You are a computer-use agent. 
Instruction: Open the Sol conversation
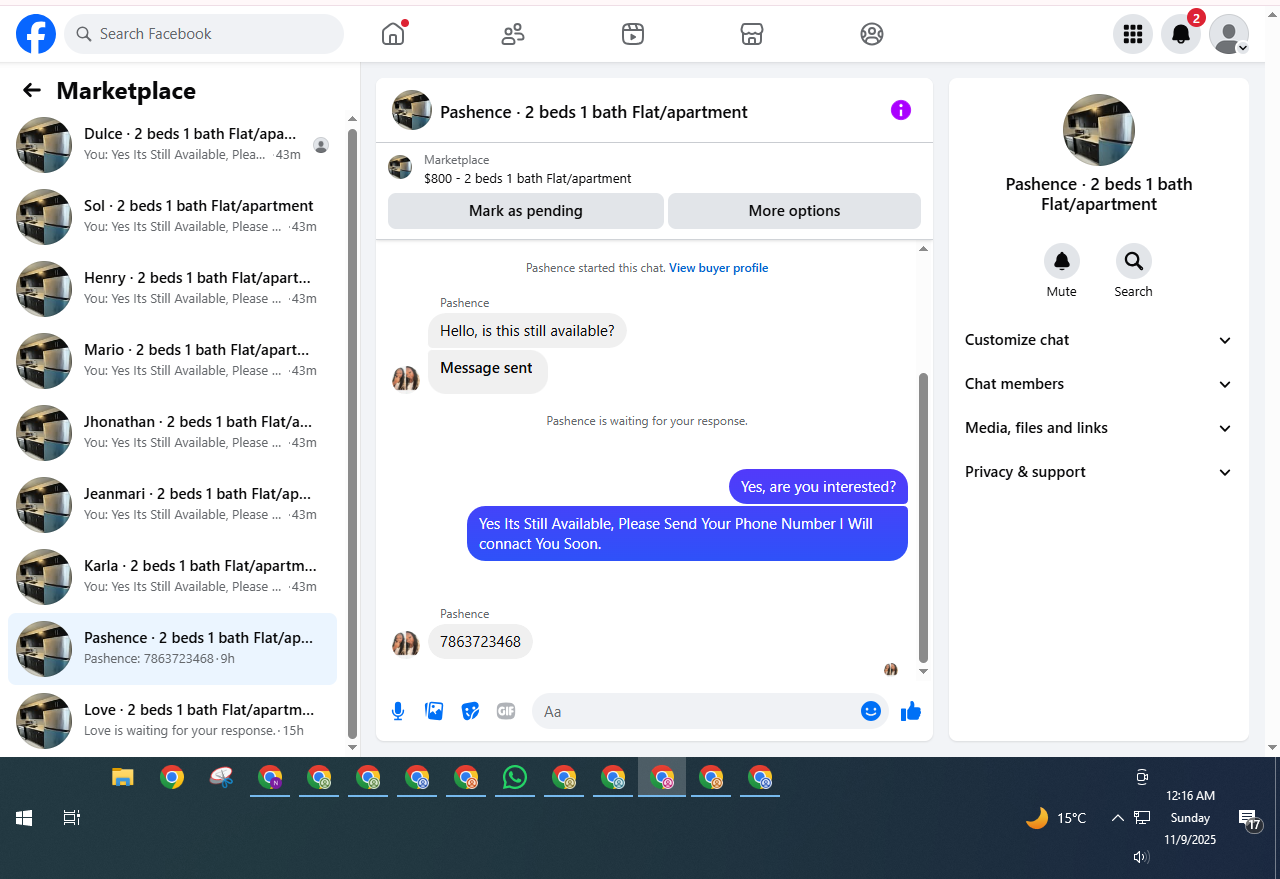172,217
